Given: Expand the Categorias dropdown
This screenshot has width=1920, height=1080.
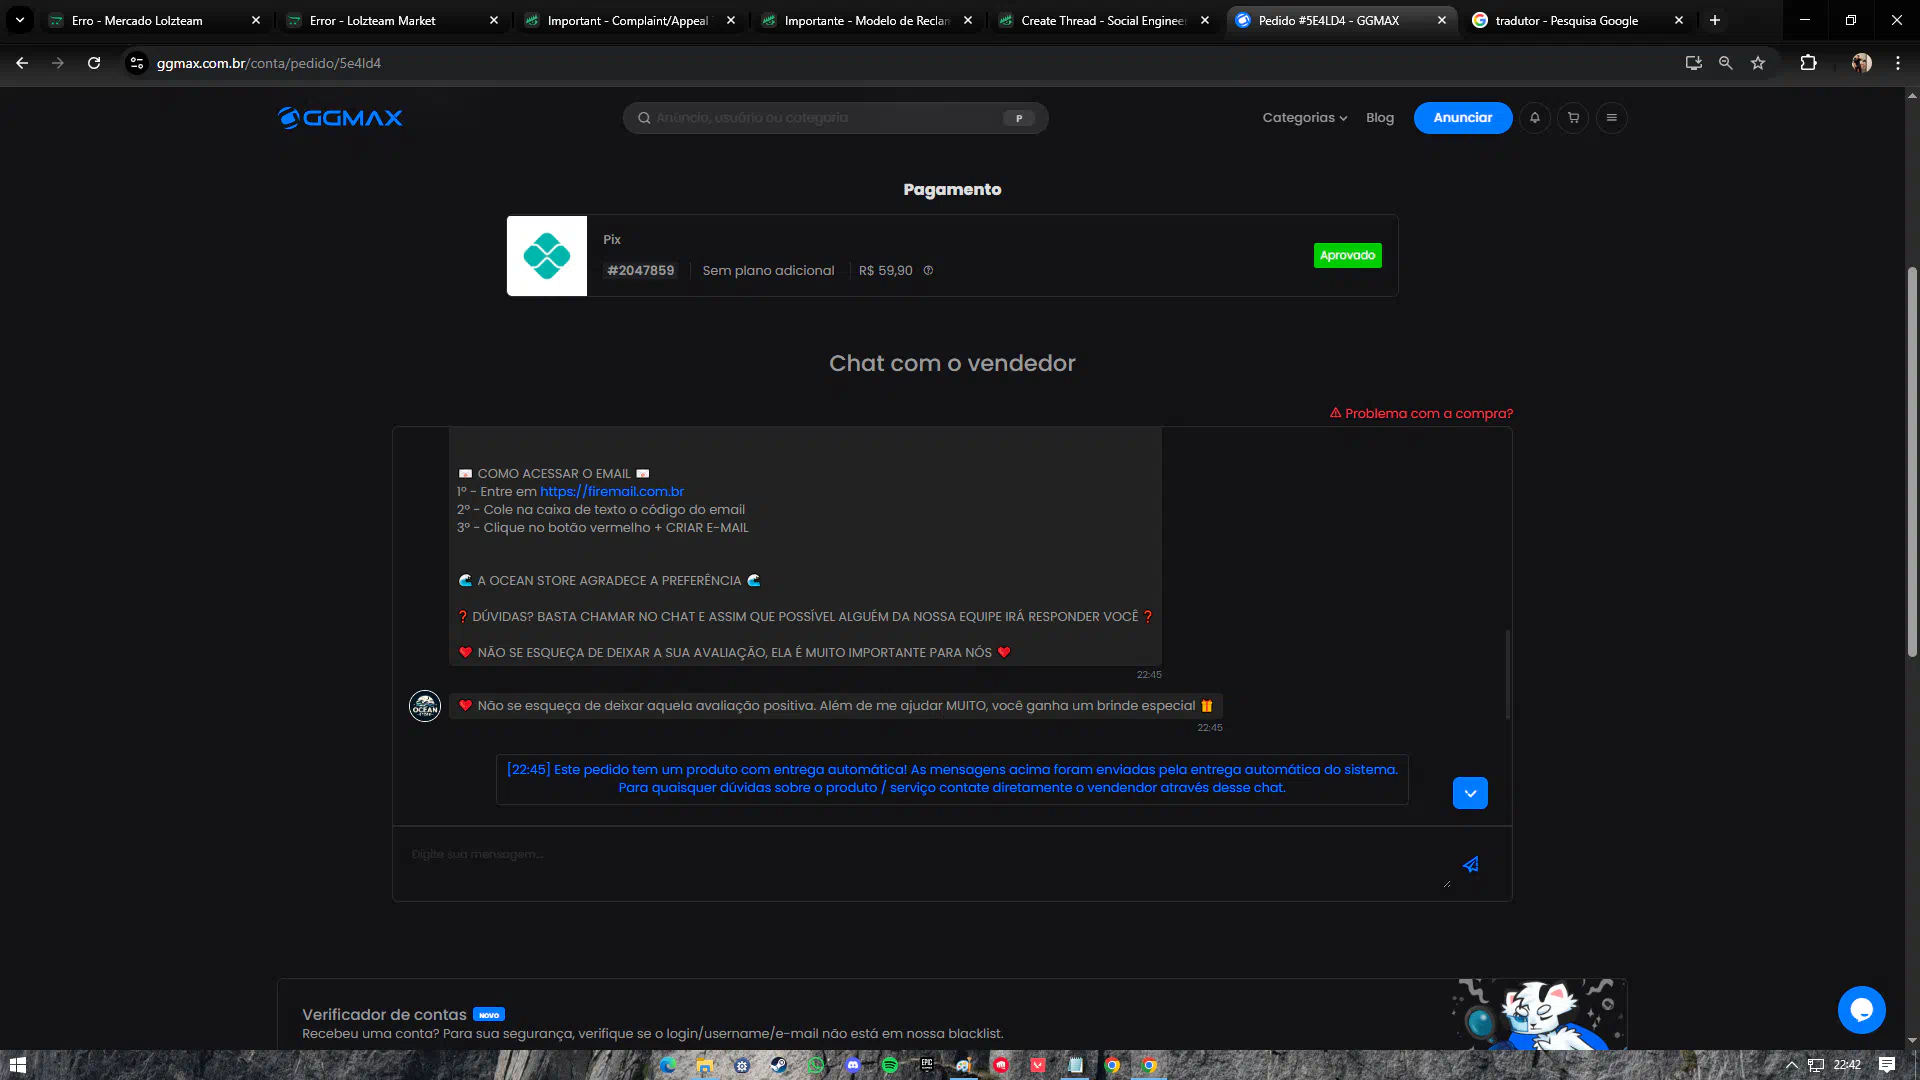Looking at the screenshot, I should 1304,118.
